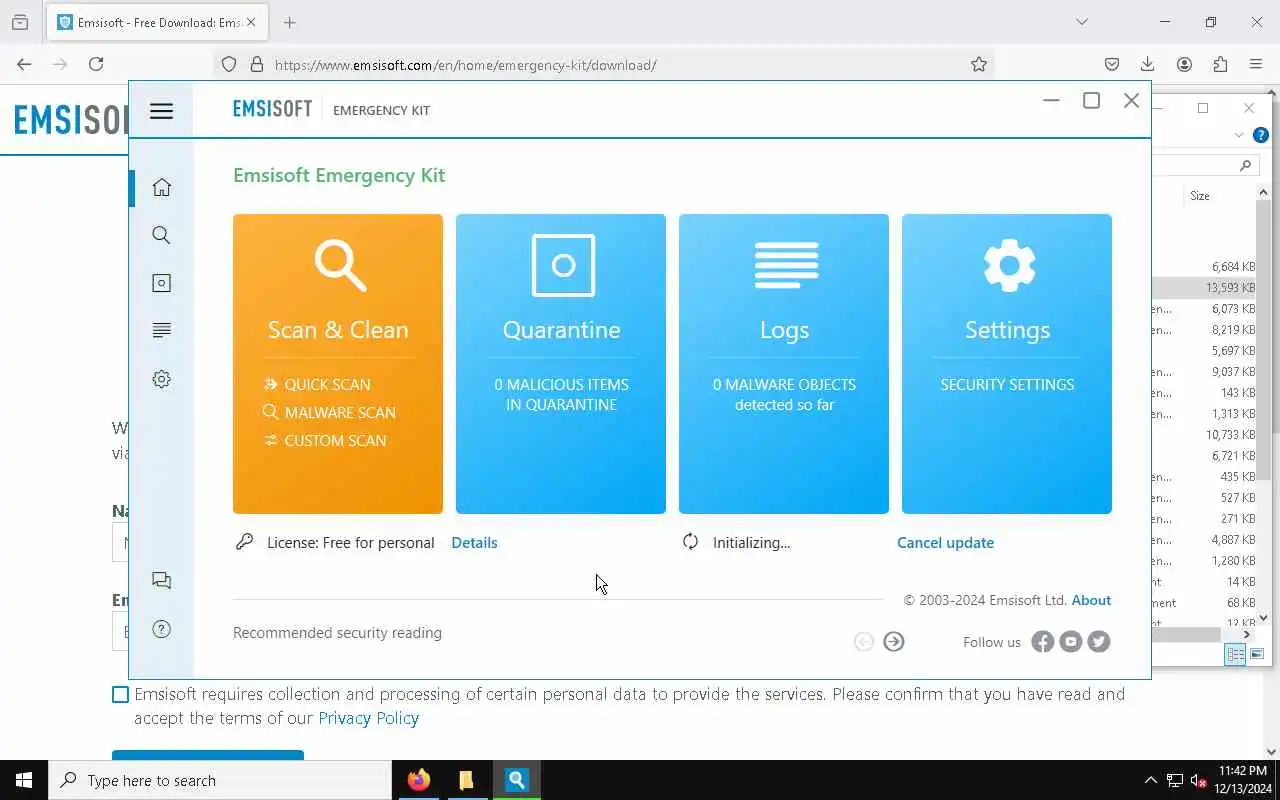Go to next recommended reading arrow
The width and height of the screenshot is (1280, 800).
coord(894,642)
